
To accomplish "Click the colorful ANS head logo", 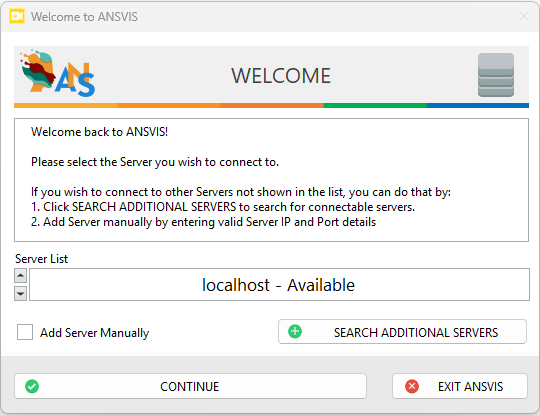I will 58,73.
